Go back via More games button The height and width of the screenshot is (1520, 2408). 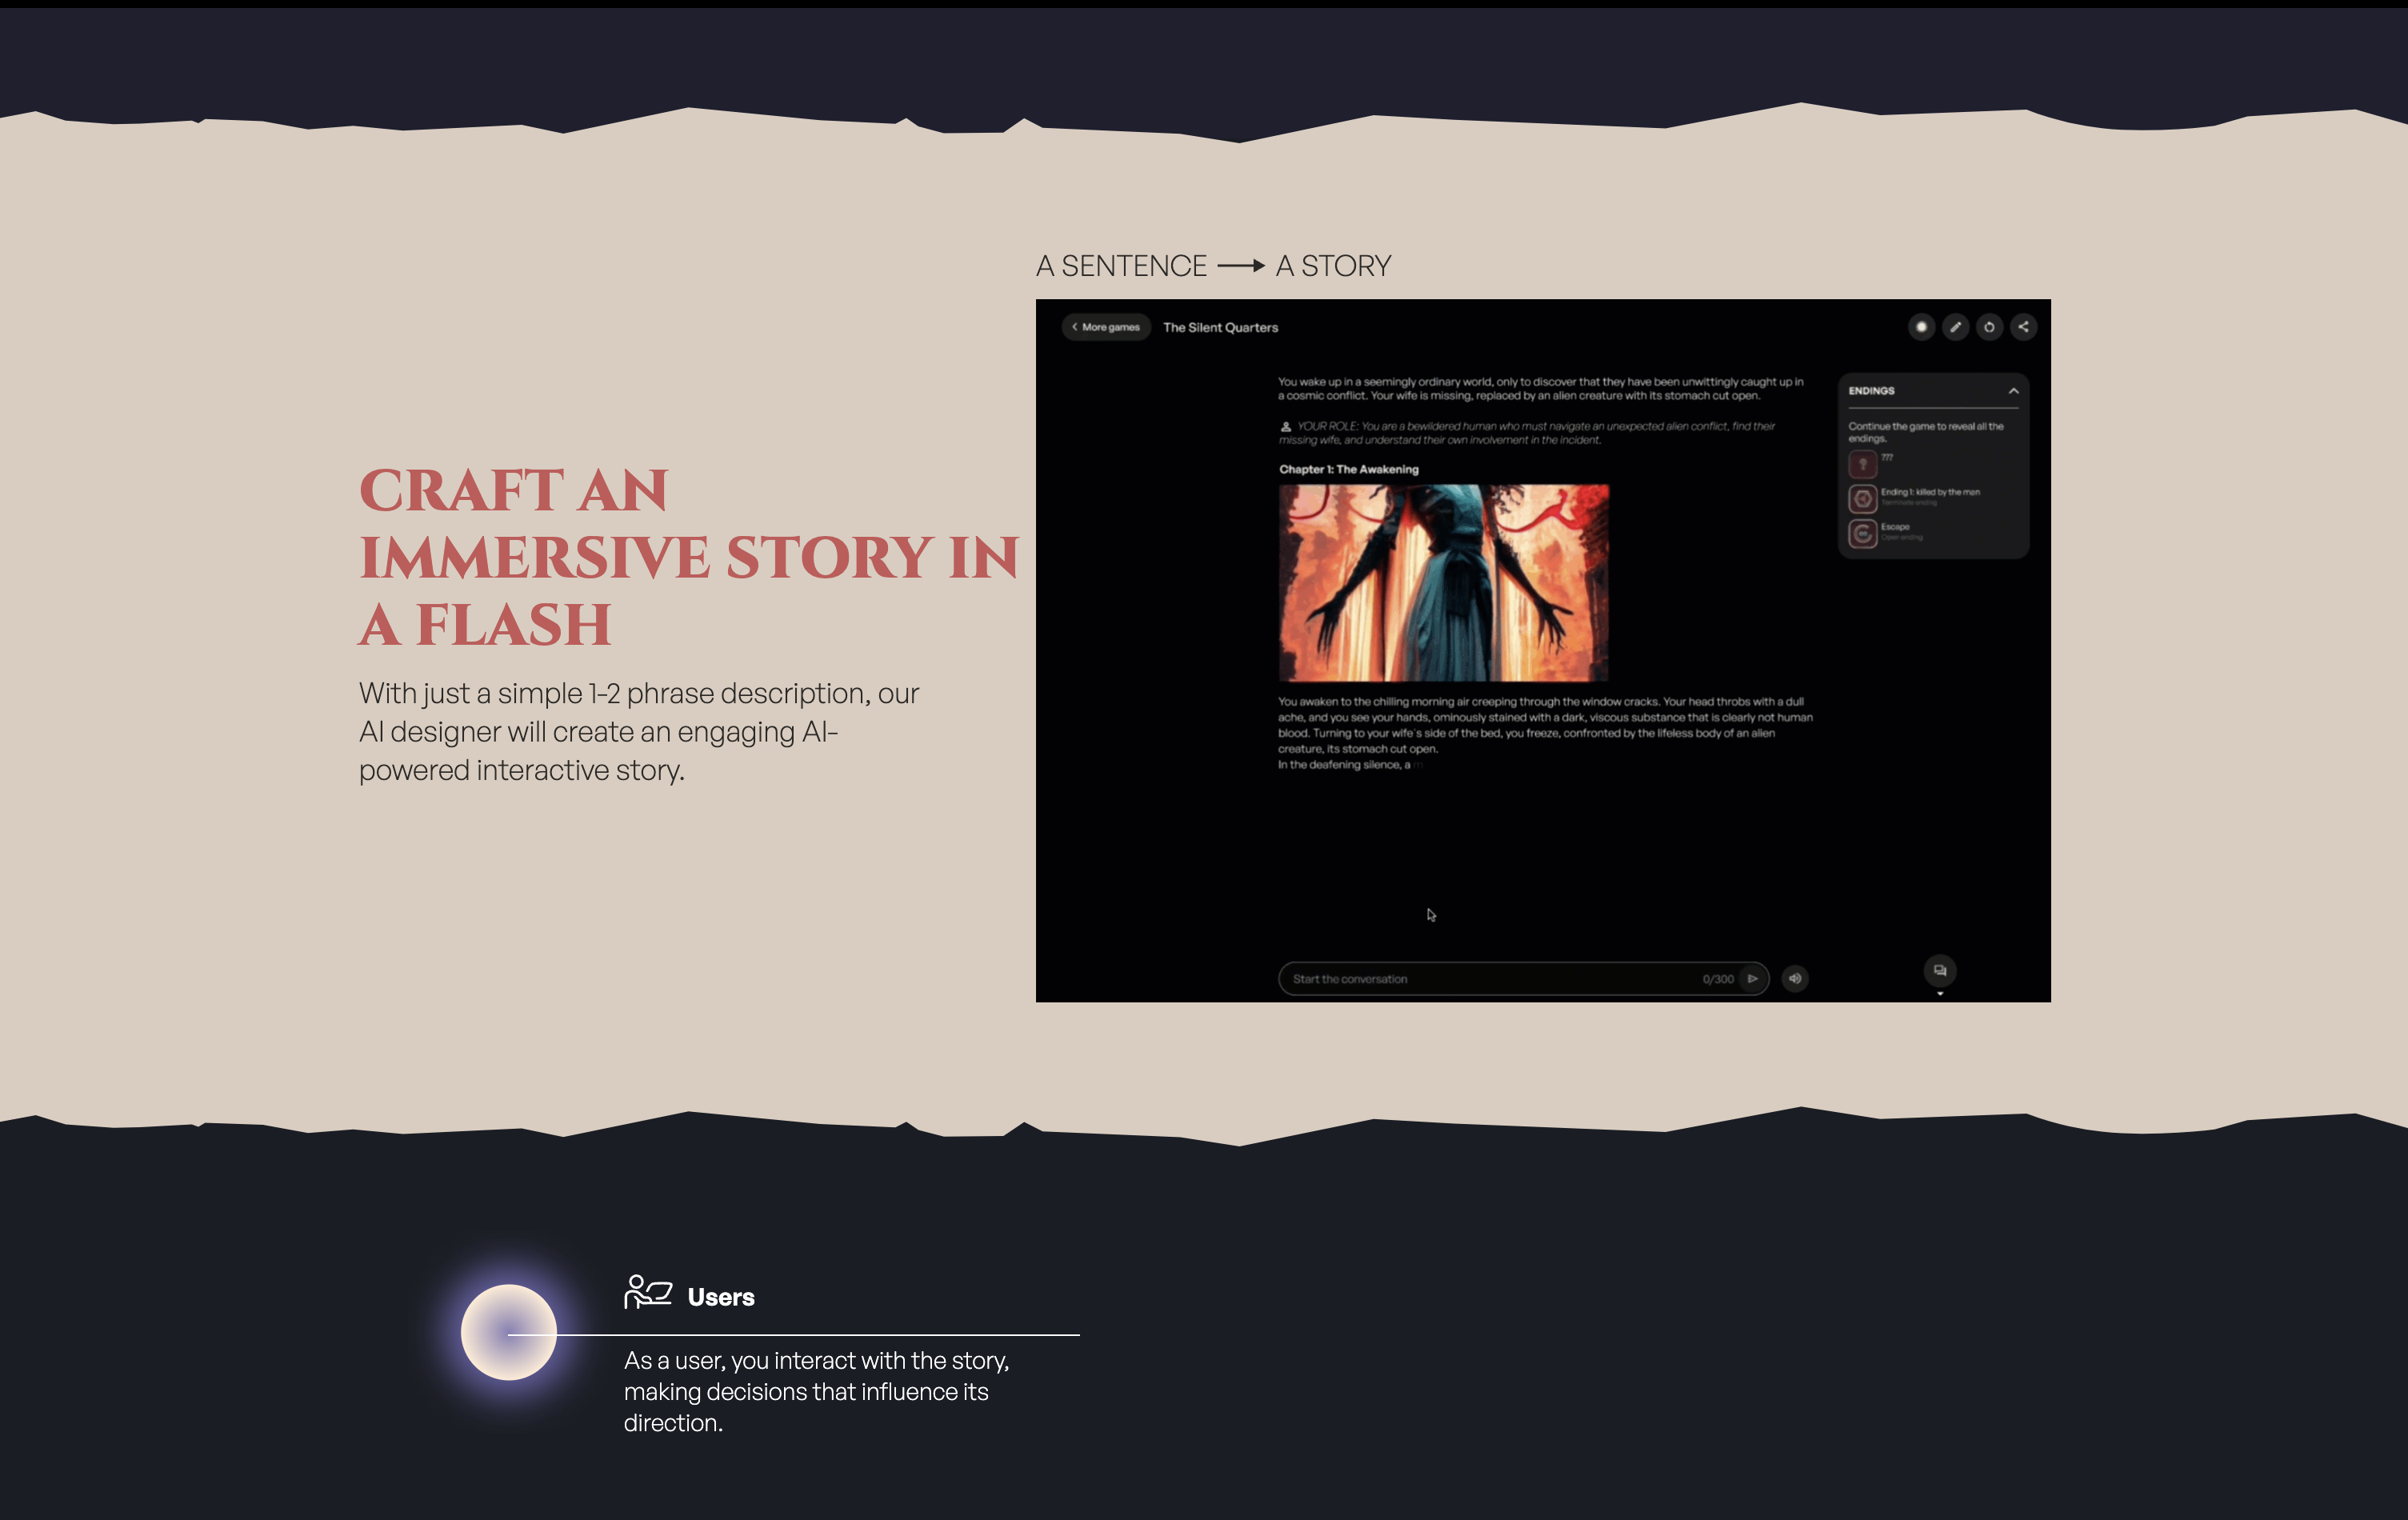point(1106,327)
